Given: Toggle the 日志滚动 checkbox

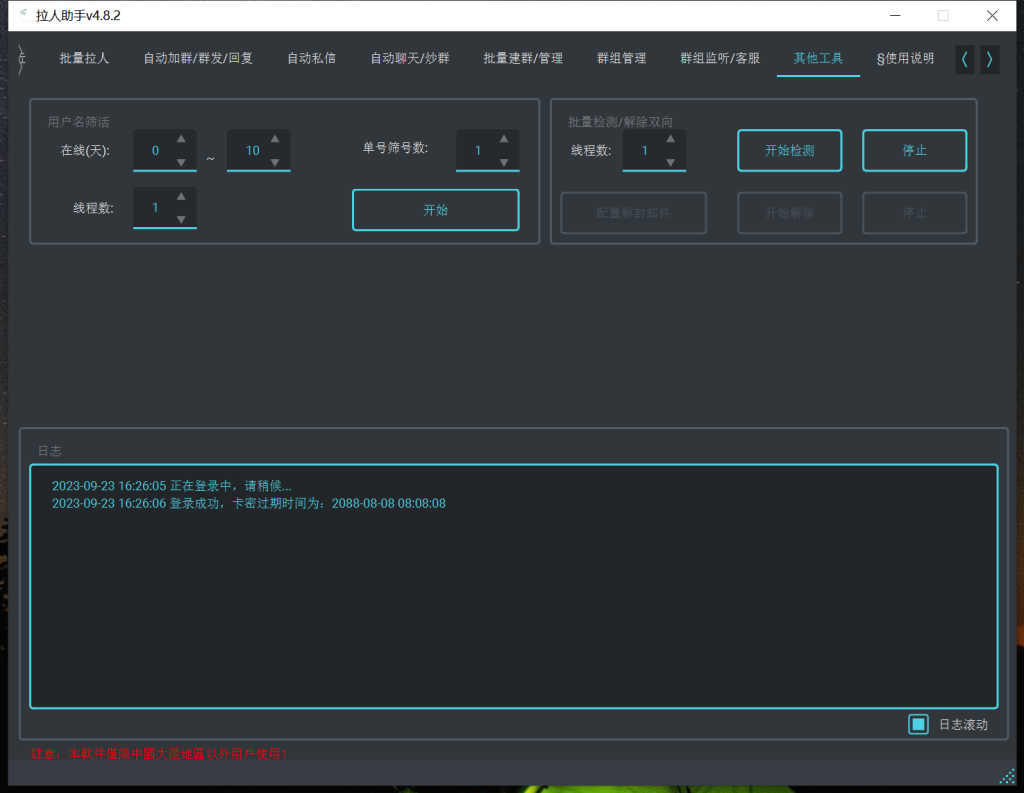Looking at the screenshot, I should tap(918, 724).
